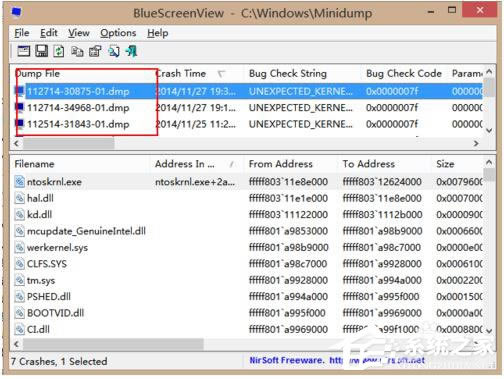Sort by the Bug Check Code column
The height and width of the screenshot is (379, 504).
[x=404, y=74]
